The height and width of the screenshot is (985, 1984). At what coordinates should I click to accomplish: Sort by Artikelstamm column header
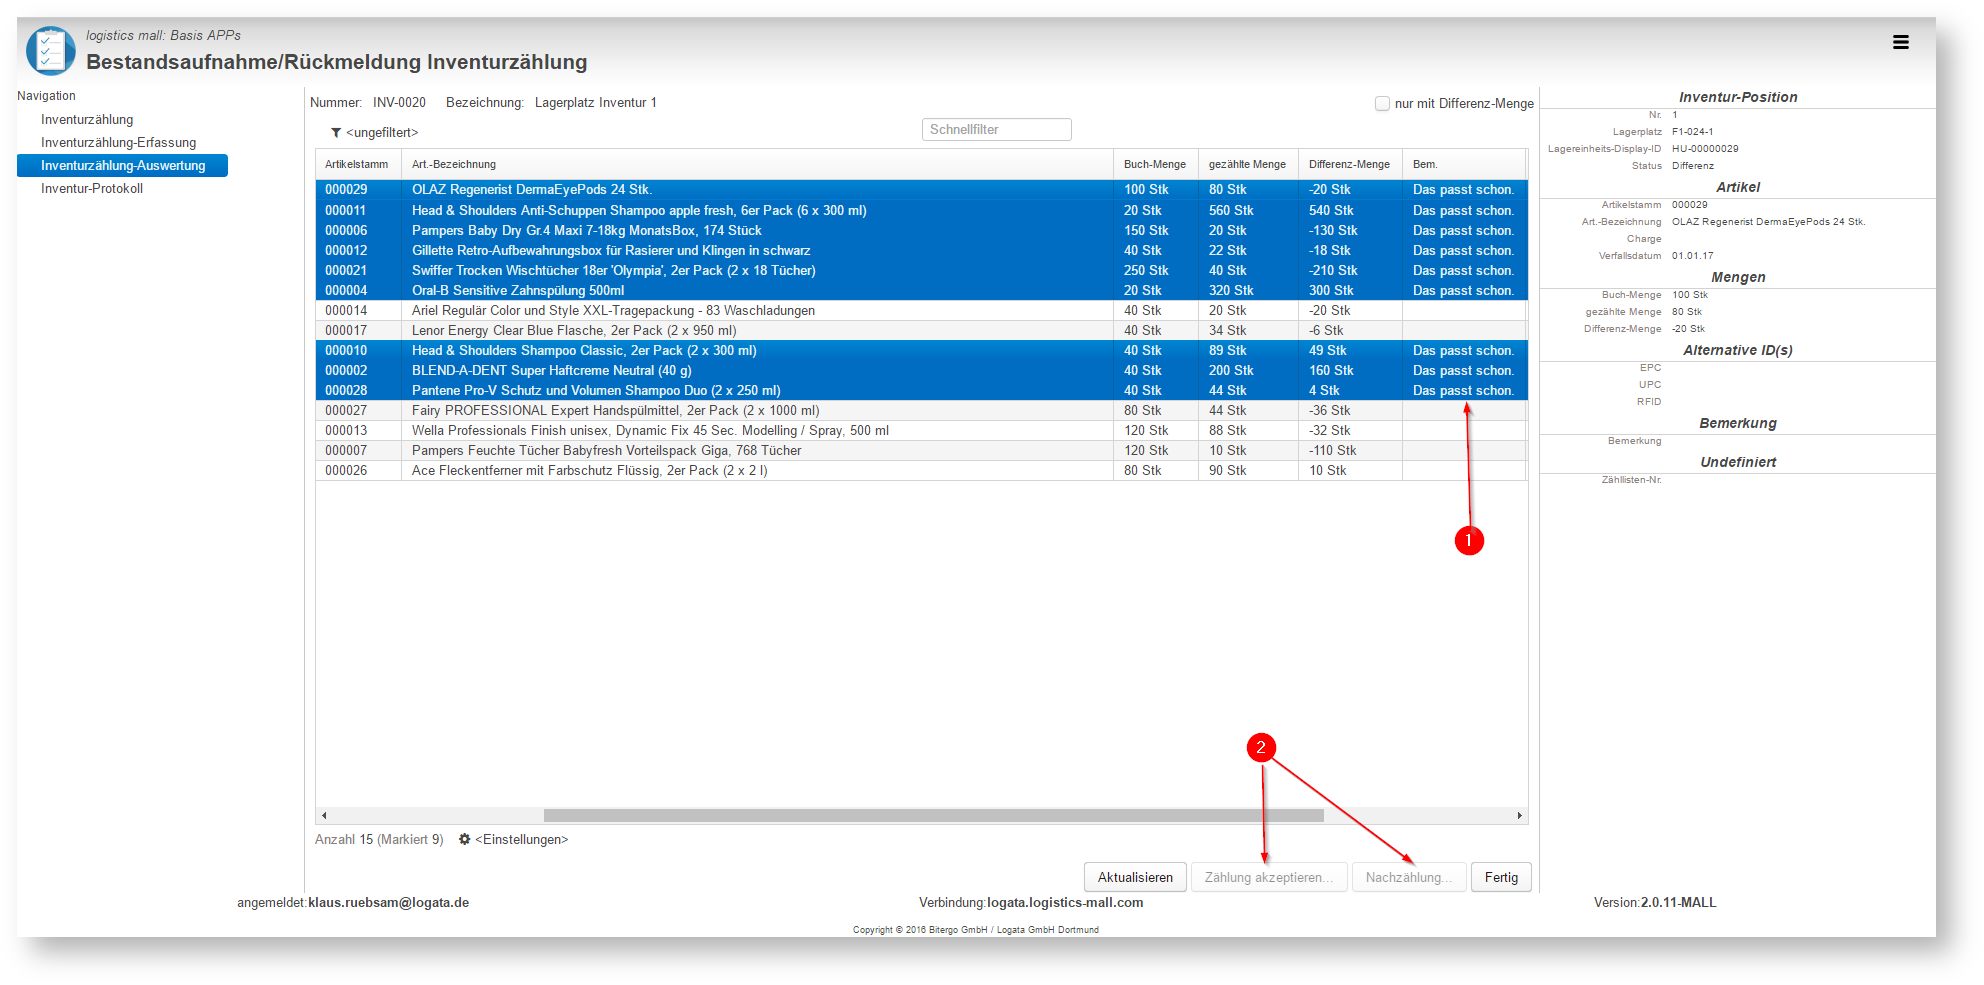click(357, 164)
